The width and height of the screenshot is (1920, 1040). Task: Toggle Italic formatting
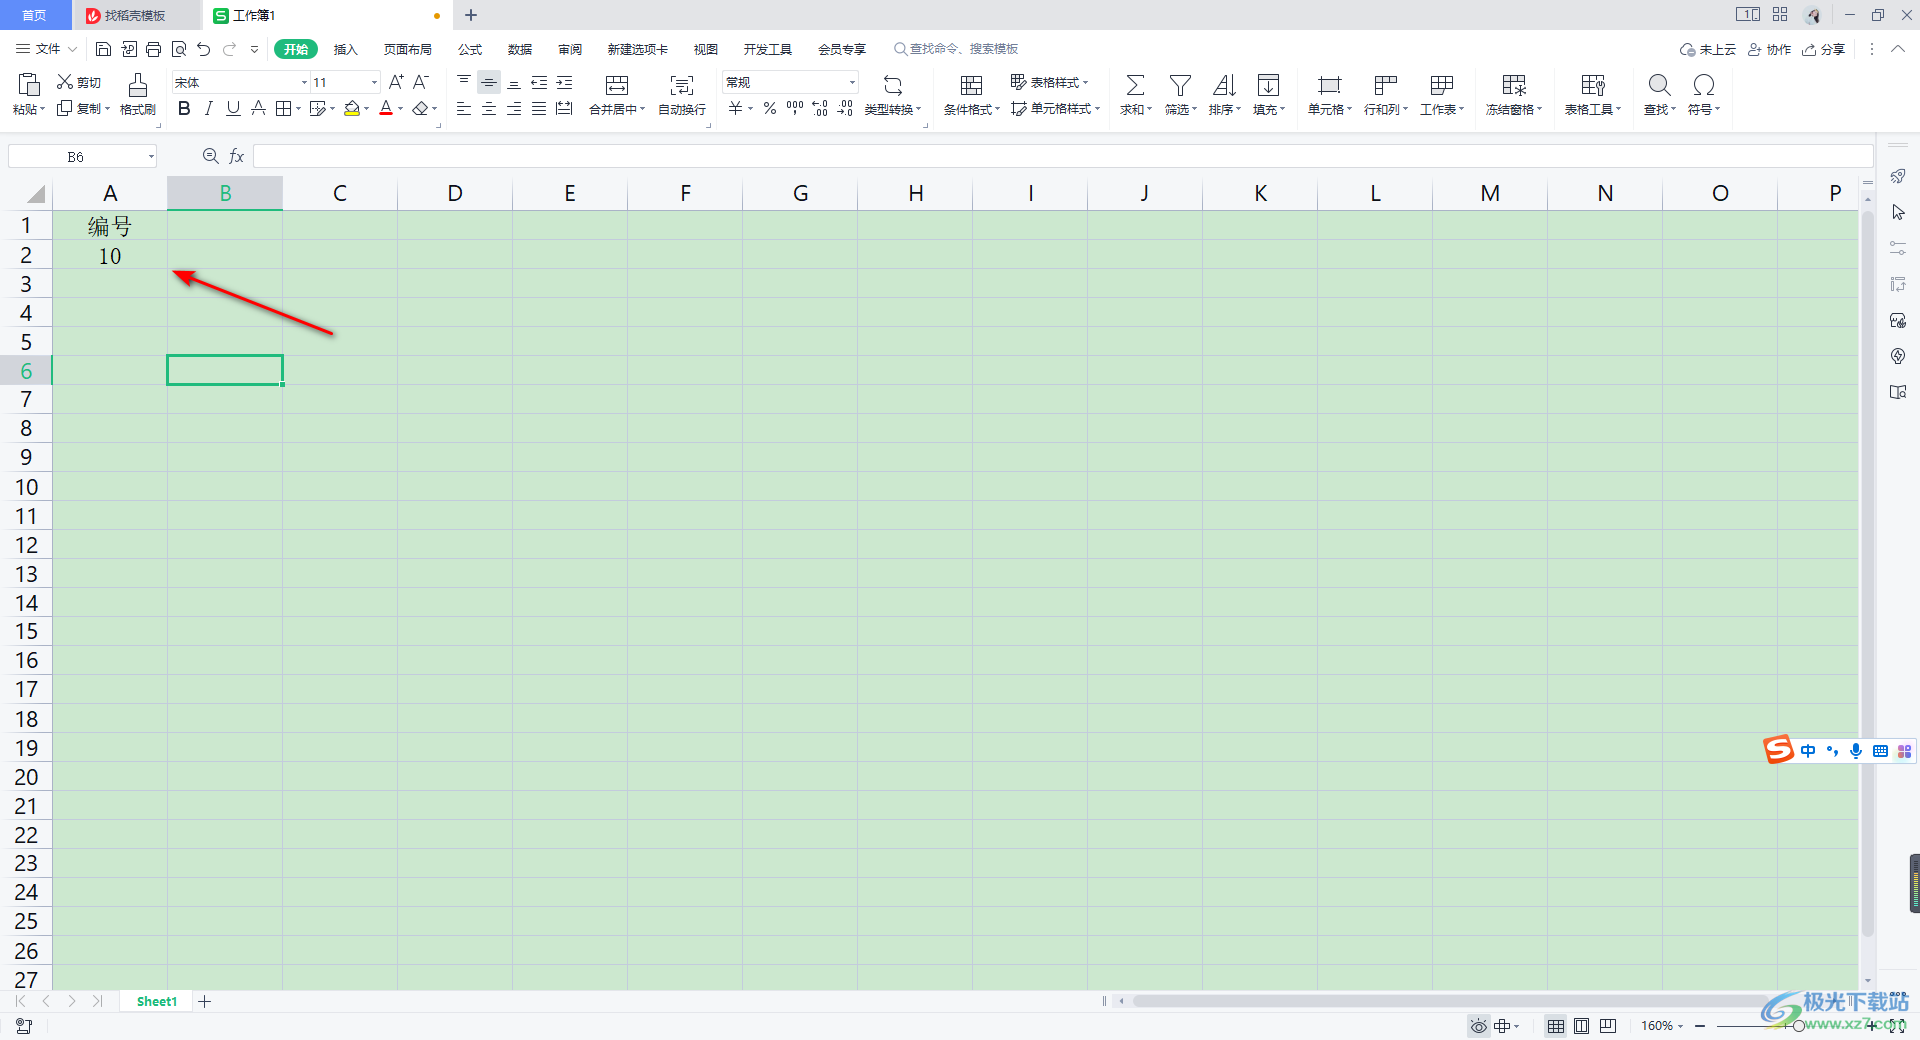[x=208, y=108]
